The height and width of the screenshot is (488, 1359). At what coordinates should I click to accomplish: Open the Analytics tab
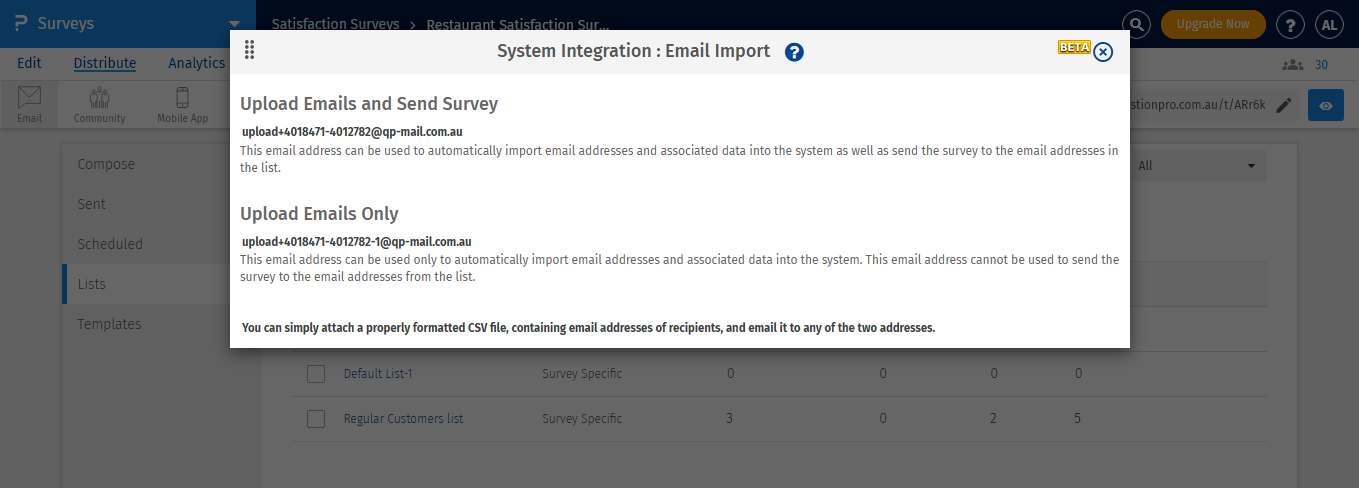point(197,63)
